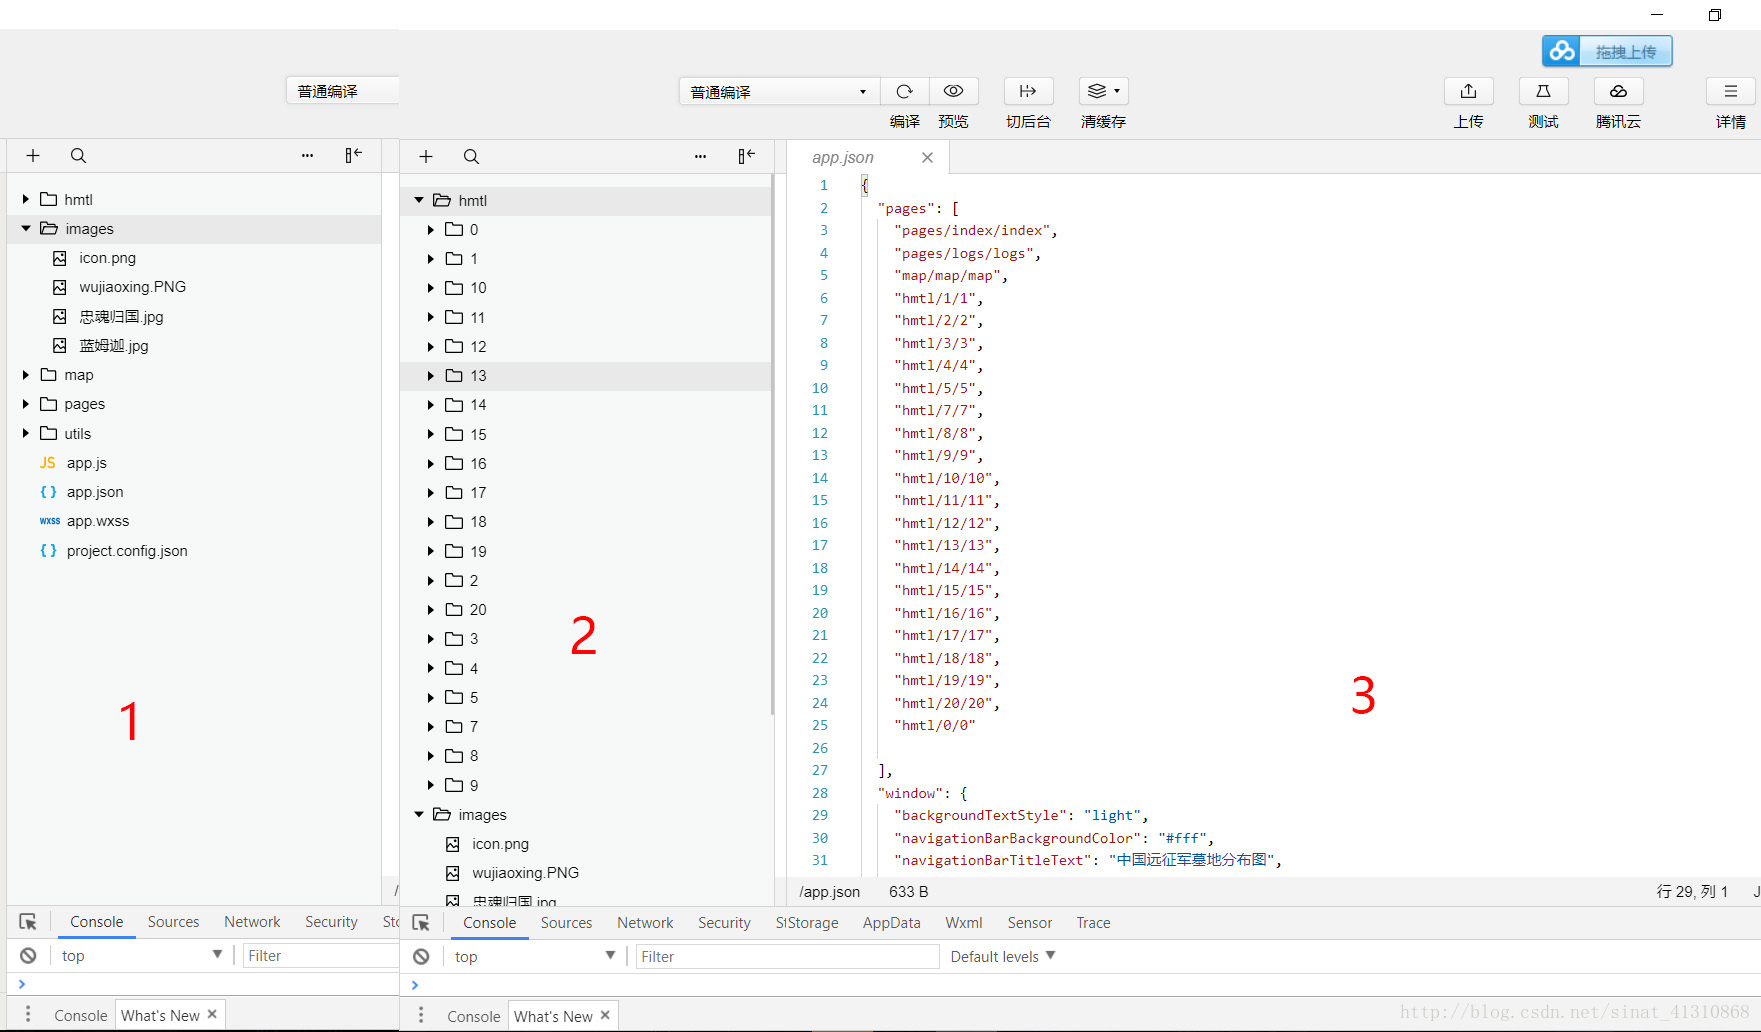This screenshot has height=1032, width=1761.
Task: Open the top context dropdown in left console
Action: click(141, 956)
